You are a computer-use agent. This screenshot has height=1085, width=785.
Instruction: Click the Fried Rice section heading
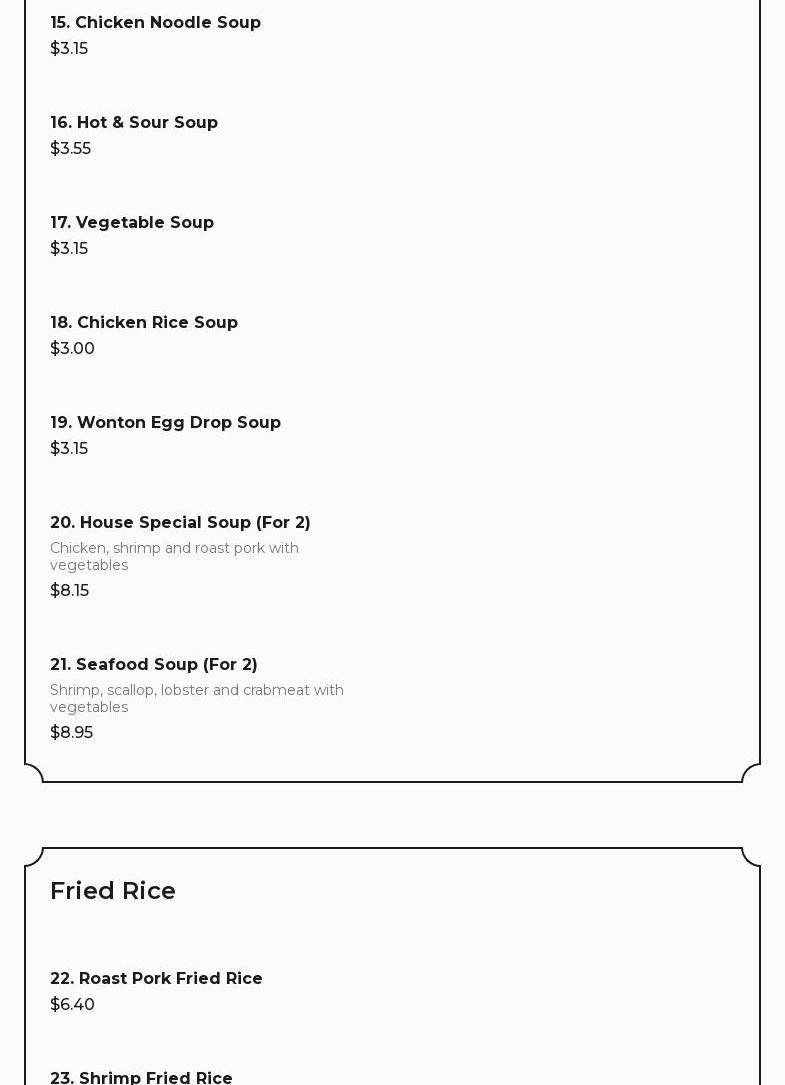[113, 890]
